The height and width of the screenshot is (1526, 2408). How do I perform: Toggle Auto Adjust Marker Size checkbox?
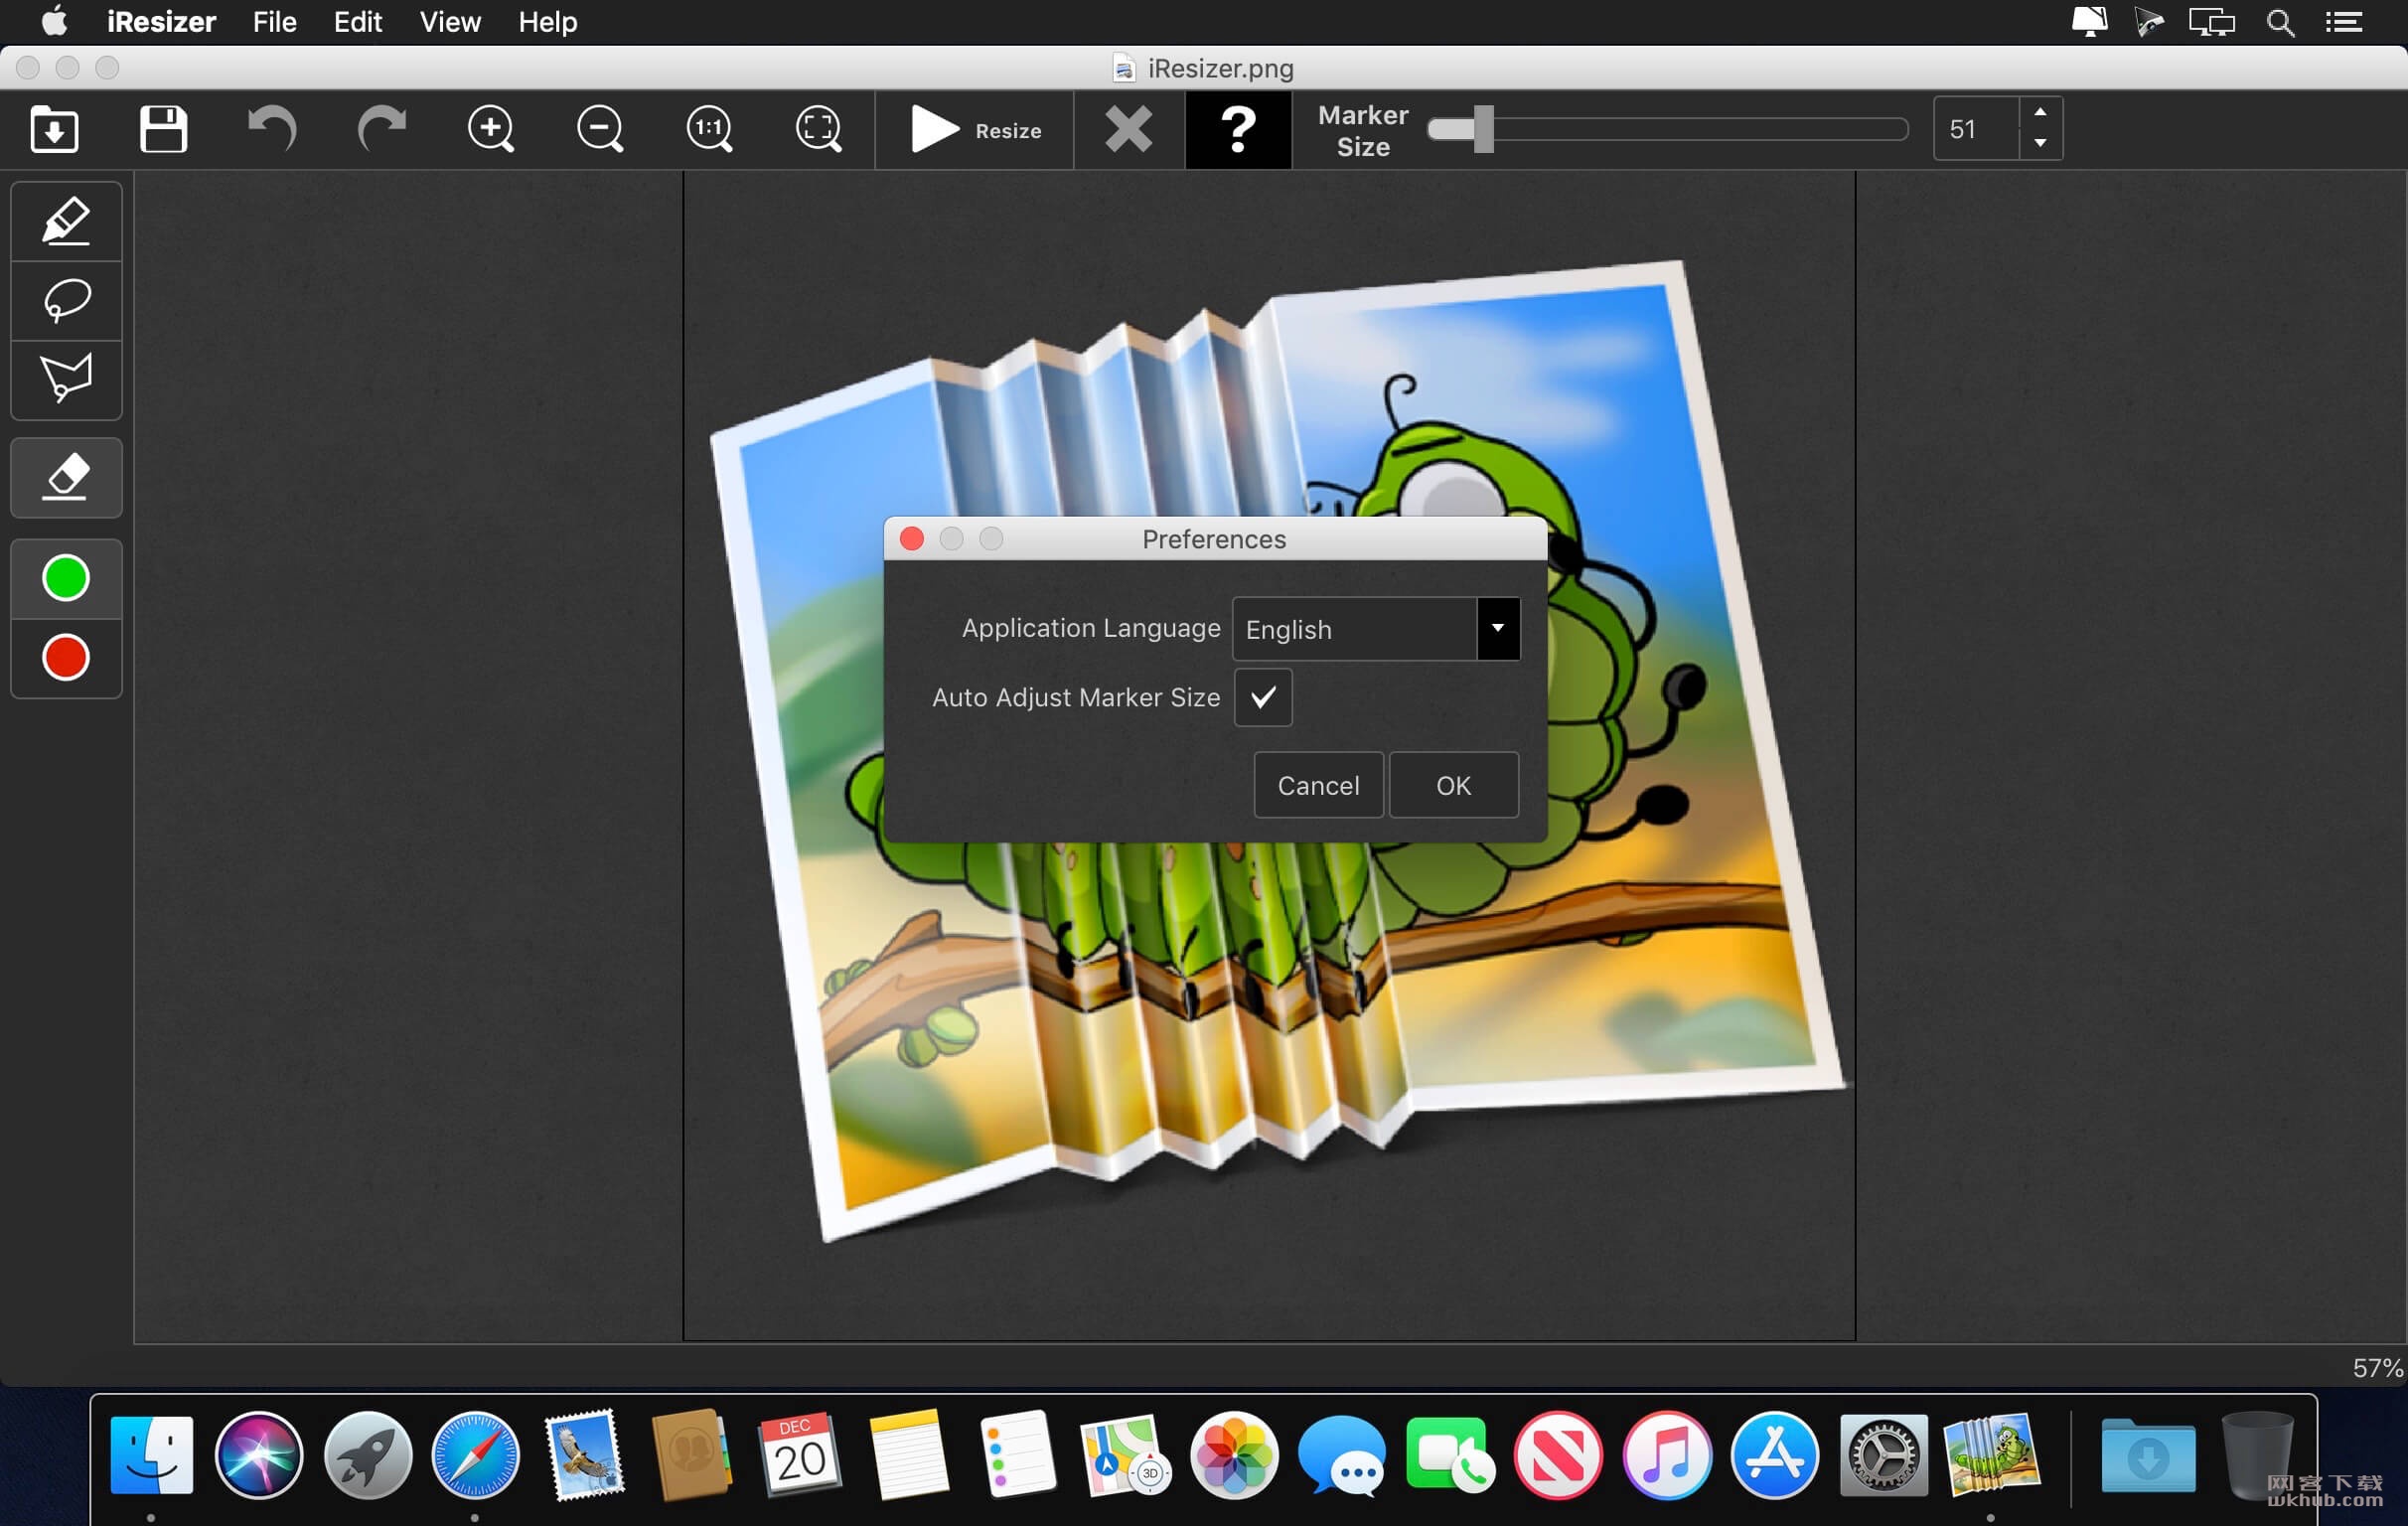(1263, 697)
